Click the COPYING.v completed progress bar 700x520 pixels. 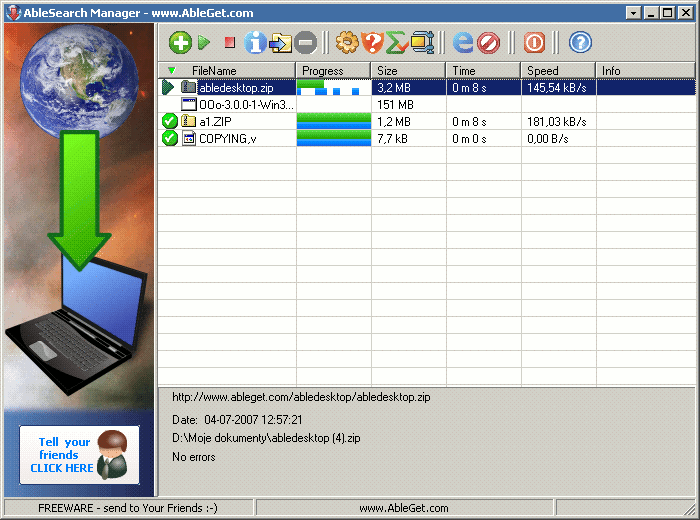333,138
